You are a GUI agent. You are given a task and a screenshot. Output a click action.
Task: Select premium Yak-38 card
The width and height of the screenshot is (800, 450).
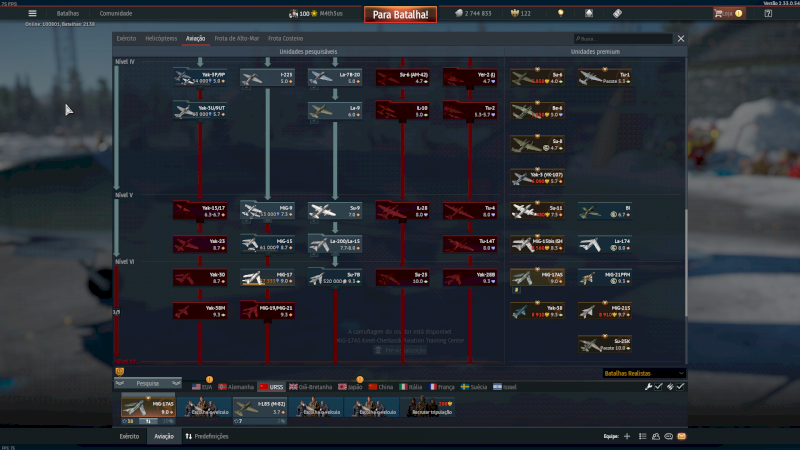click(537, 311)
